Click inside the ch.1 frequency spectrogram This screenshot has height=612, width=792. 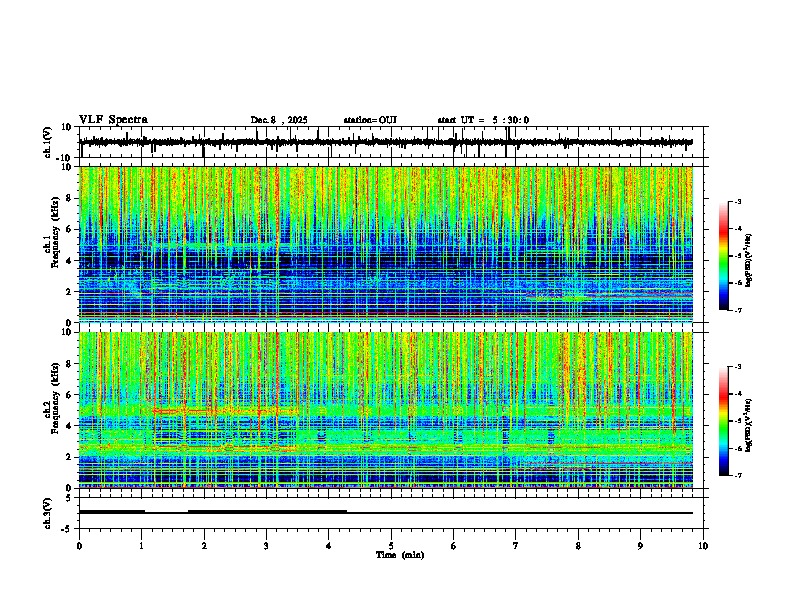[x=386, y=244]
